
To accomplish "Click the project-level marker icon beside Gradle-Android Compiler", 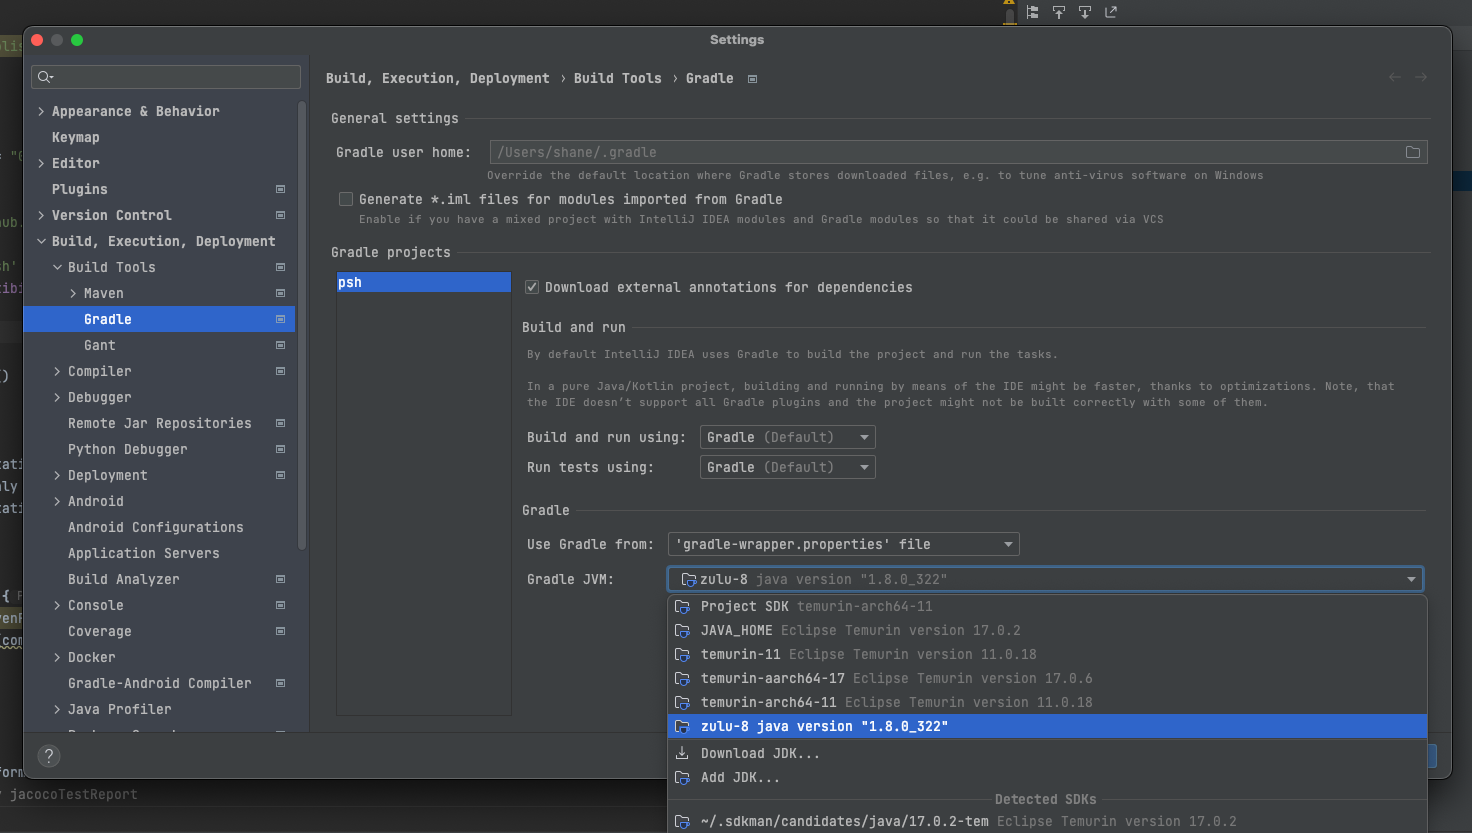I will pos(280,683).
